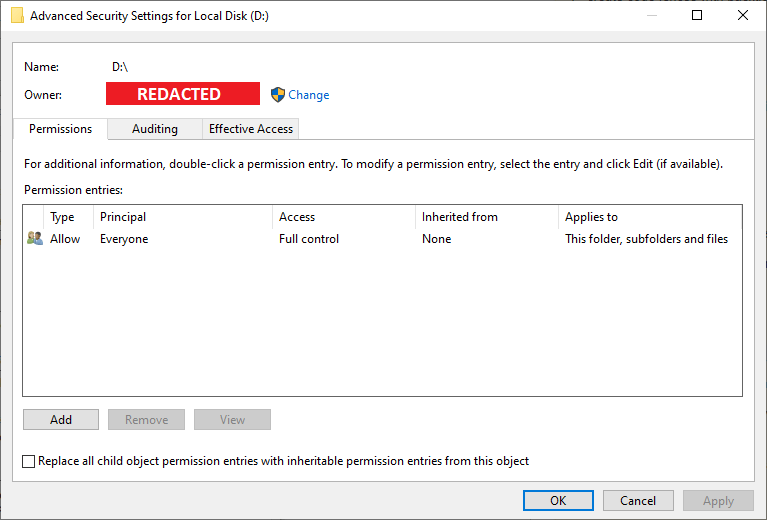The height and width of the screenshot is (520, 767).
Task: Close the Advanced Security Settings window
Action: pos(743,16)
